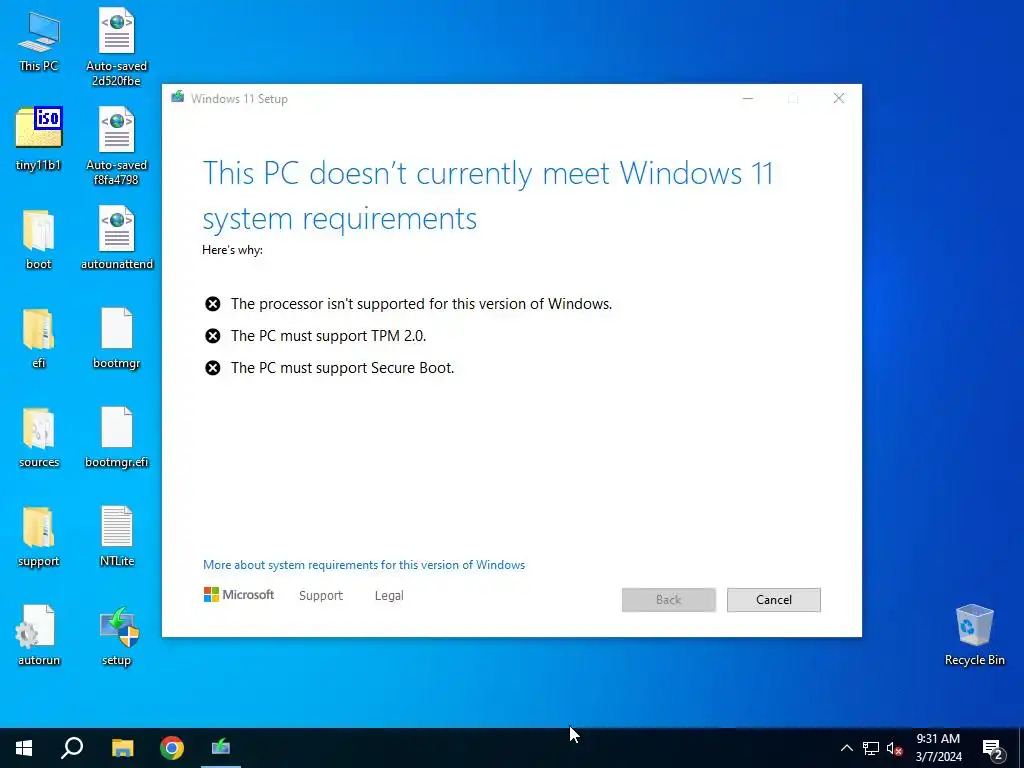Select the support folder on desktop
This screenshot has height=768, width=1024.
(x=39, y=537)
